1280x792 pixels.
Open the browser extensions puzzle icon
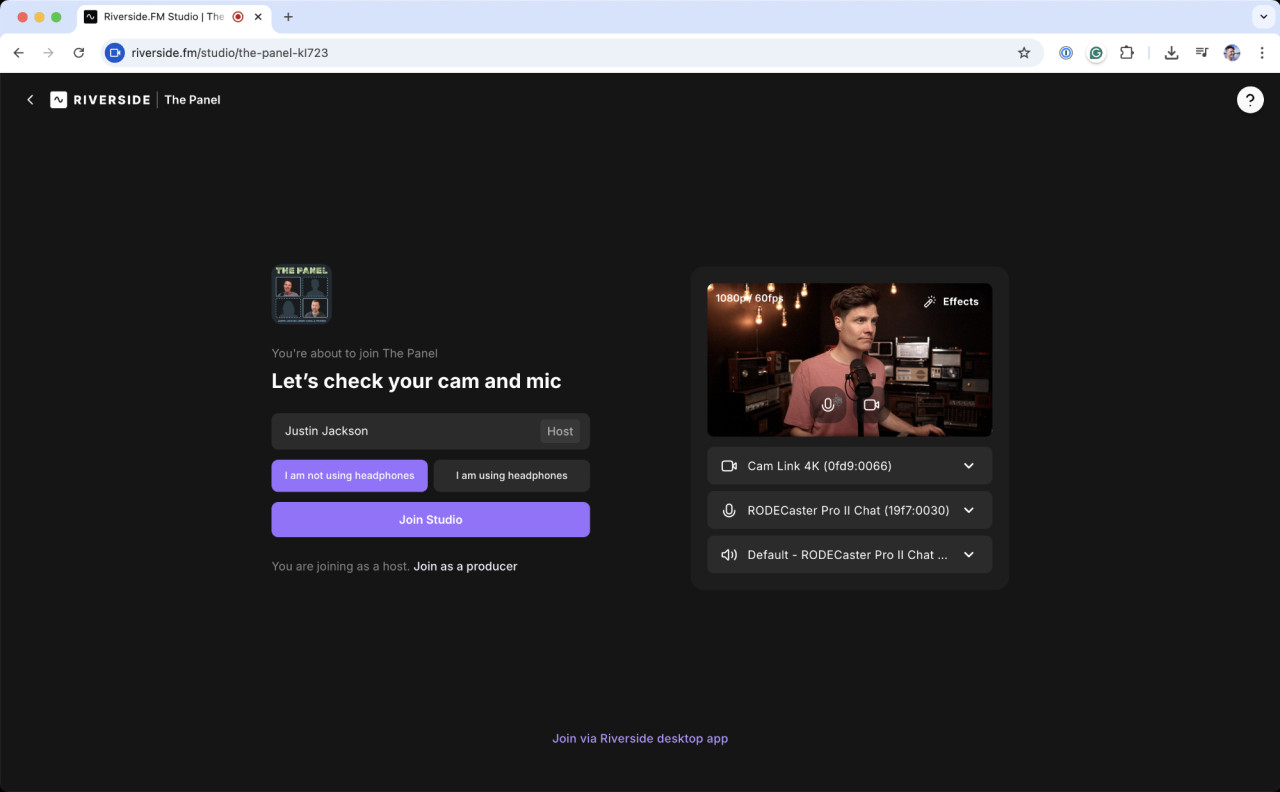[1127, 53]
